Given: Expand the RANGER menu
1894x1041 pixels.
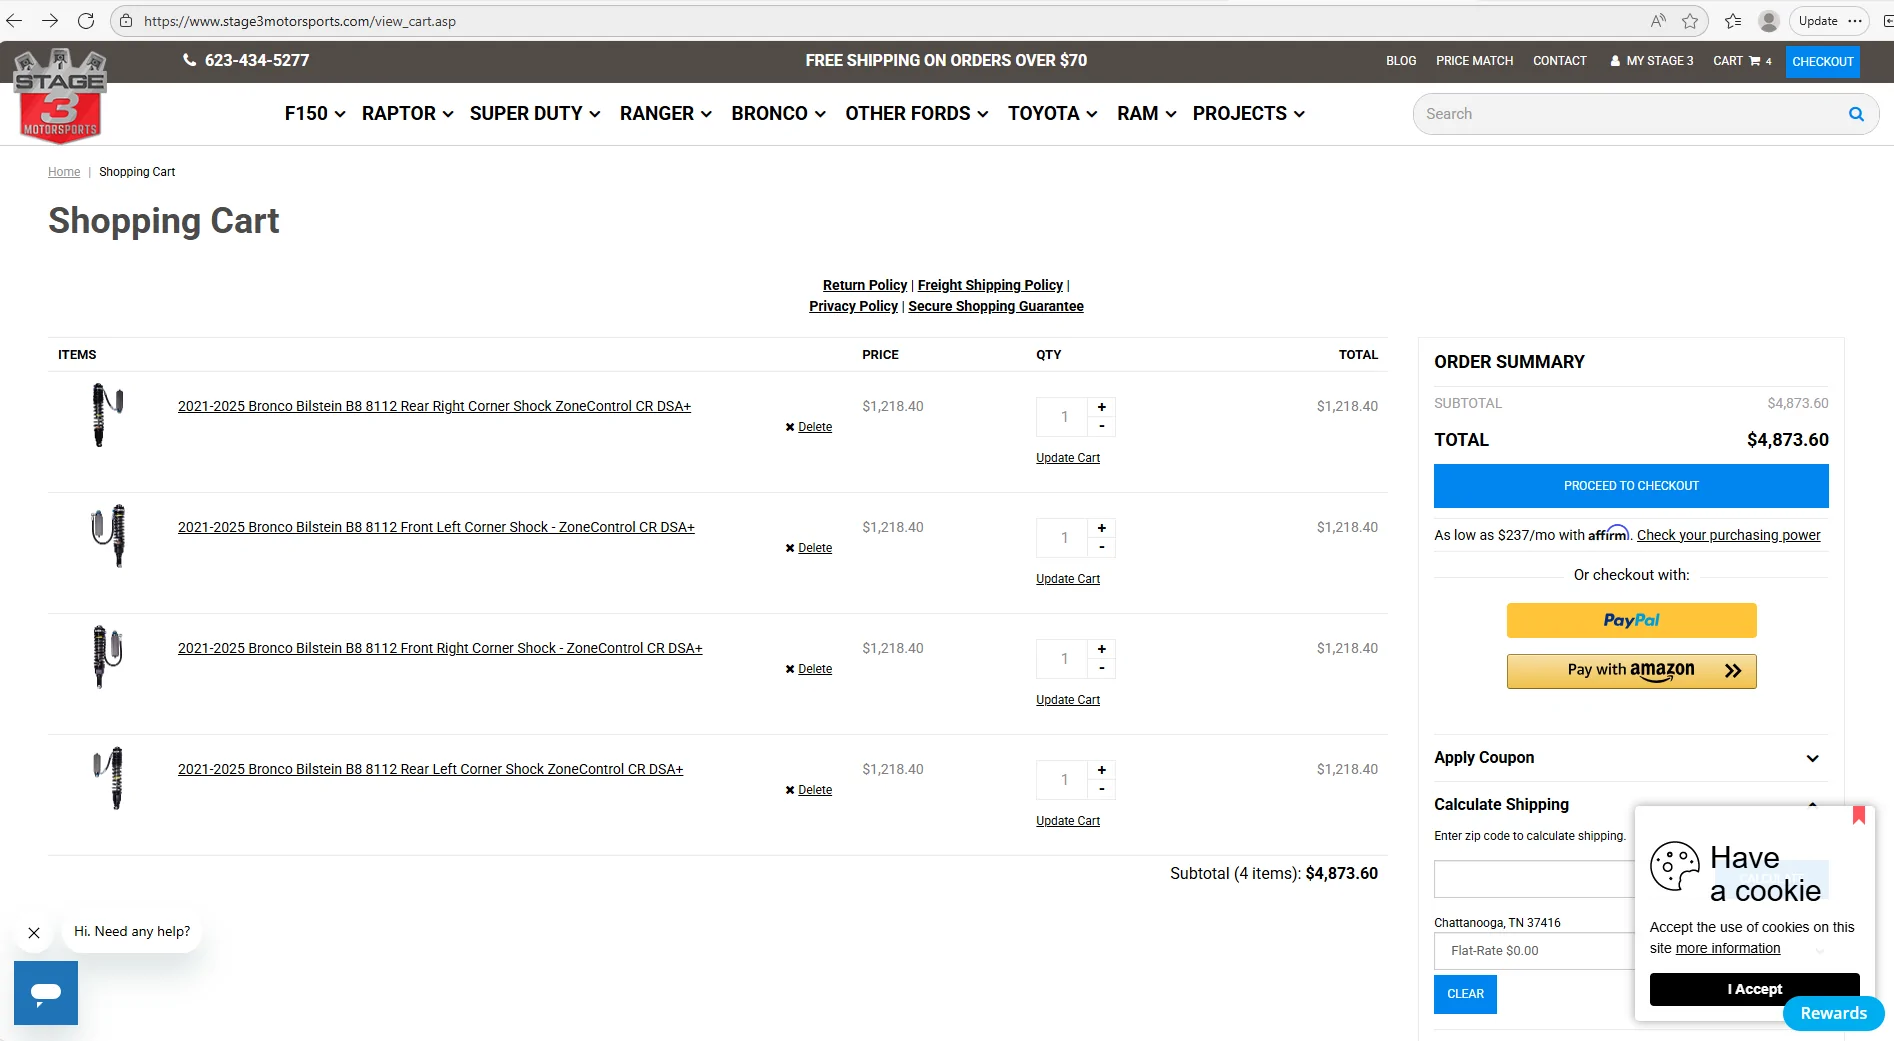Looking at the screenshot, I should point(666,114).
